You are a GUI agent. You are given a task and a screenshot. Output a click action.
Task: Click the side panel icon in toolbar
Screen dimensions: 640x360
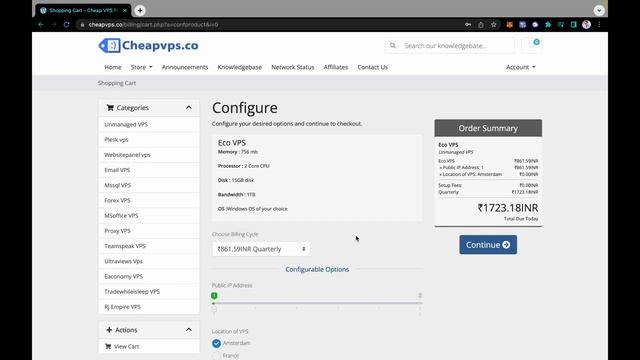click(x=573, y=24)
